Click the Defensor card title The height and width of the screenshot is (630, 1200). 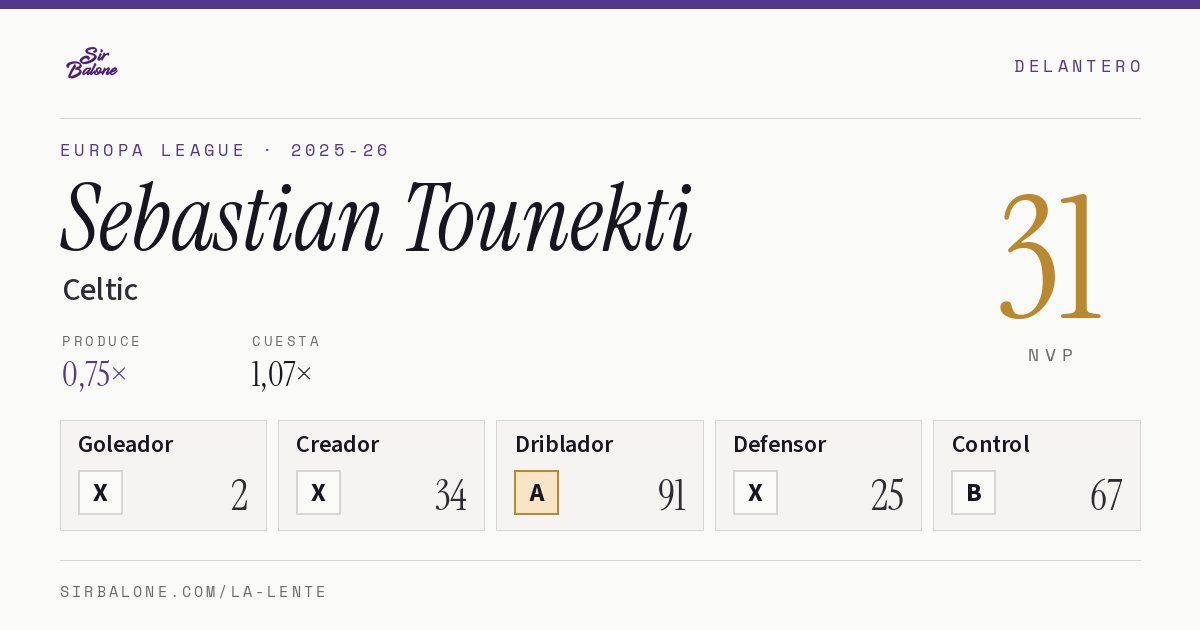[x=780, y=444]
